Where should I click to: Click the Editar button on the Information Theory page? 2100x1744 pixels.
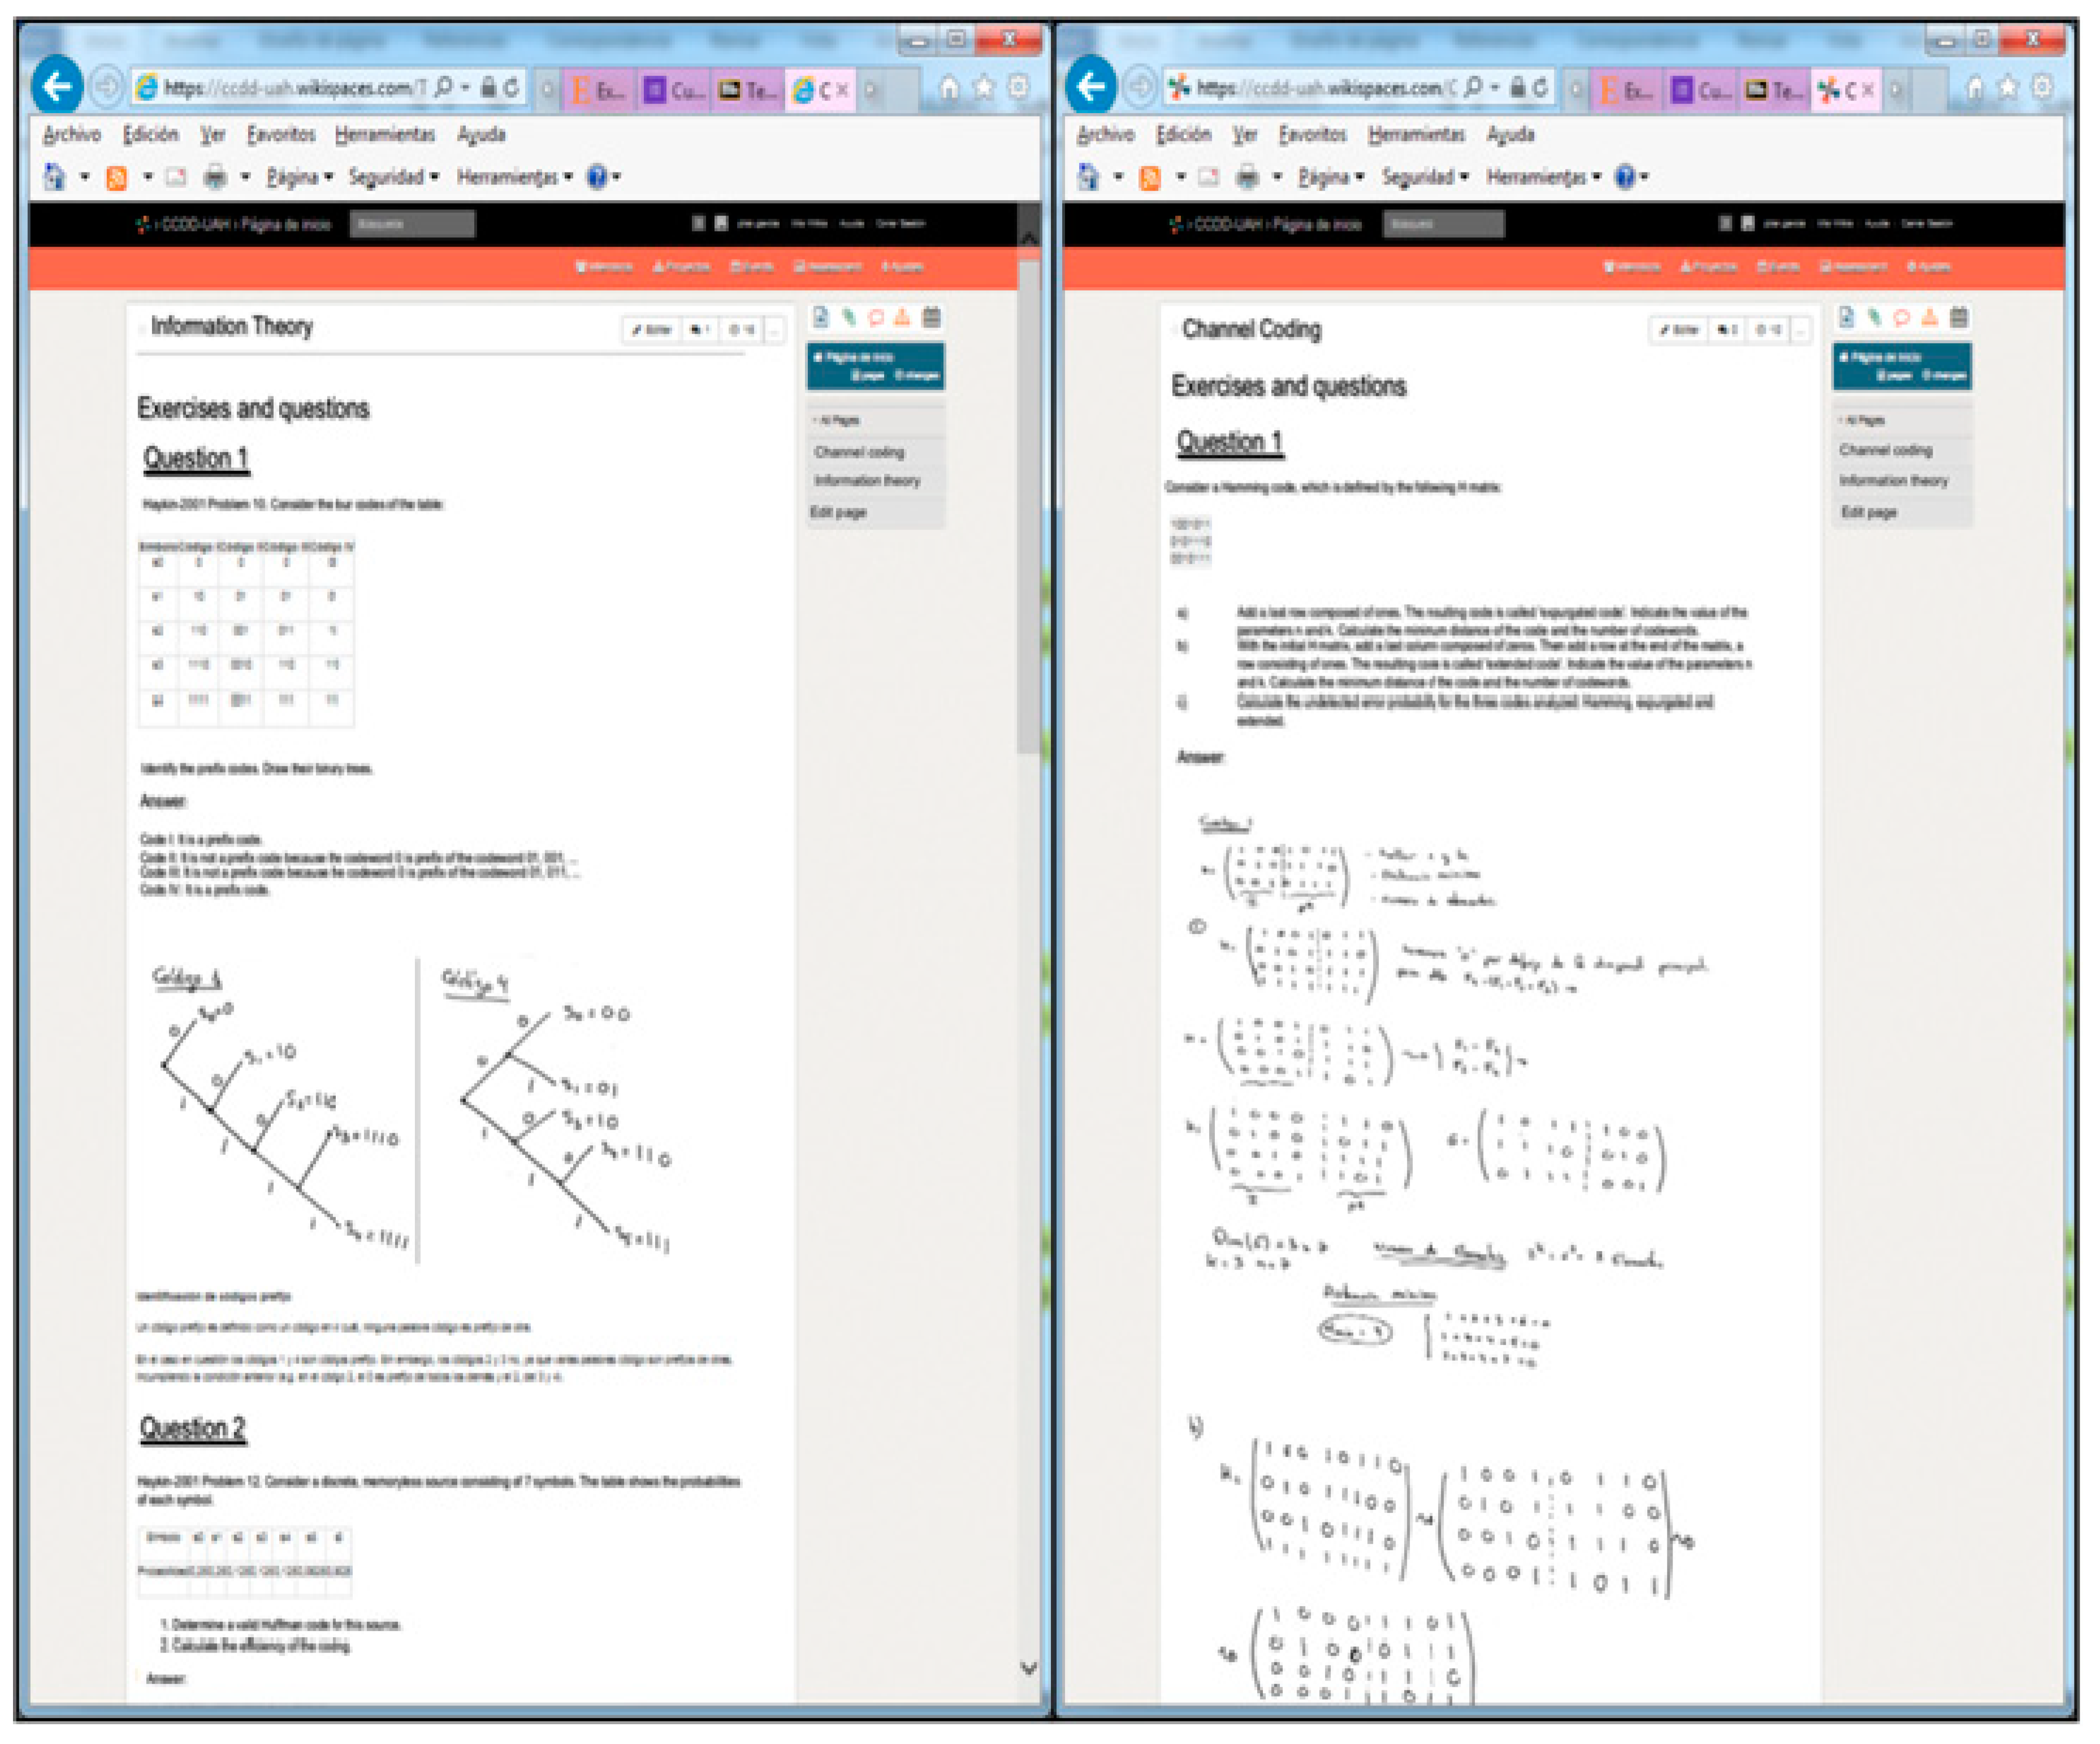point(652,330)
